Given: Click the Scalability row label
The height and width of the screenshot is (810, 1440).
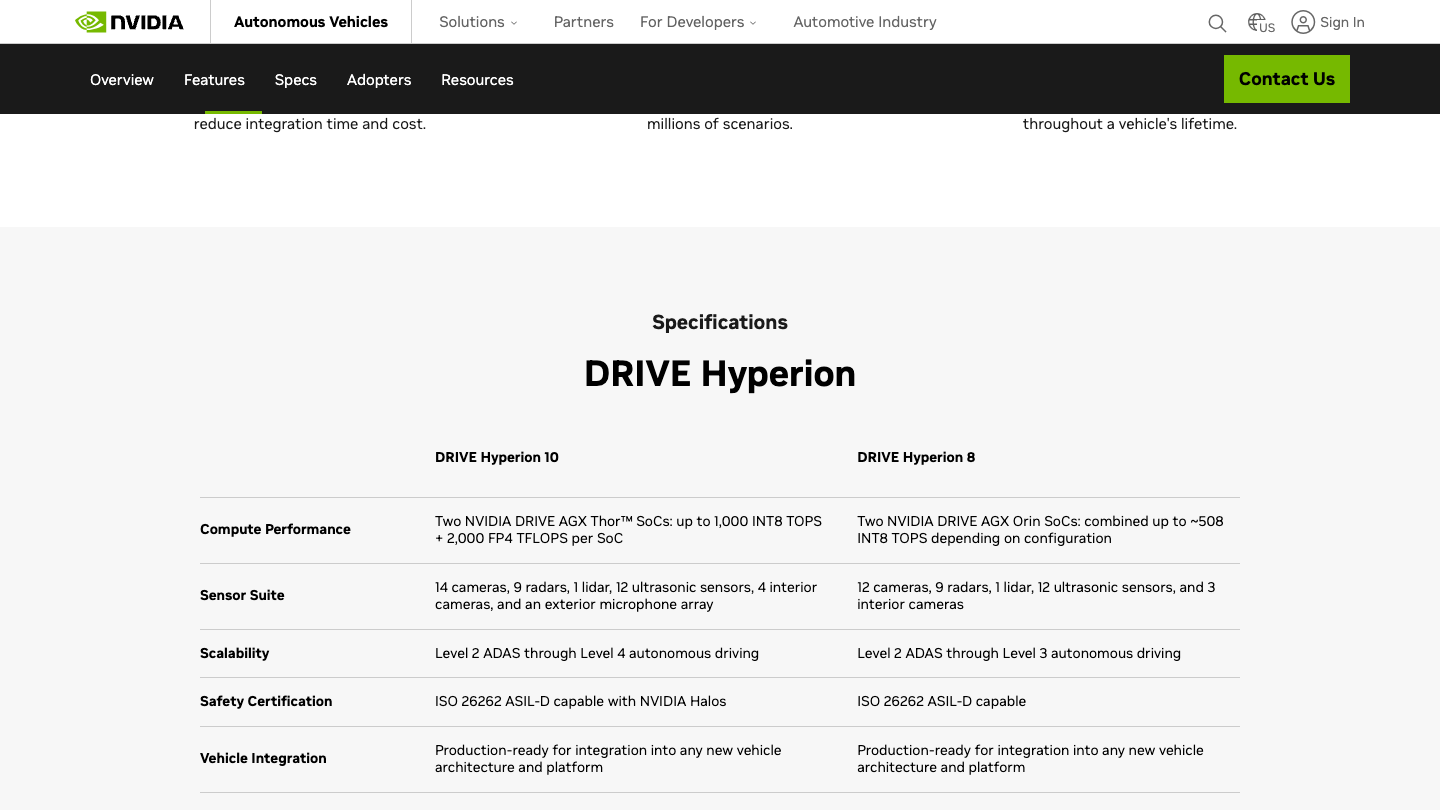Looking at the screenshot, I should [235, 653].
